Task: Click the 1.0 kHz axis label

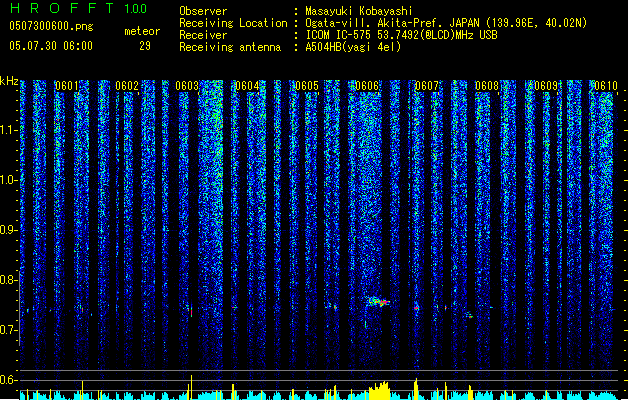Action: [x=8, y=180]
